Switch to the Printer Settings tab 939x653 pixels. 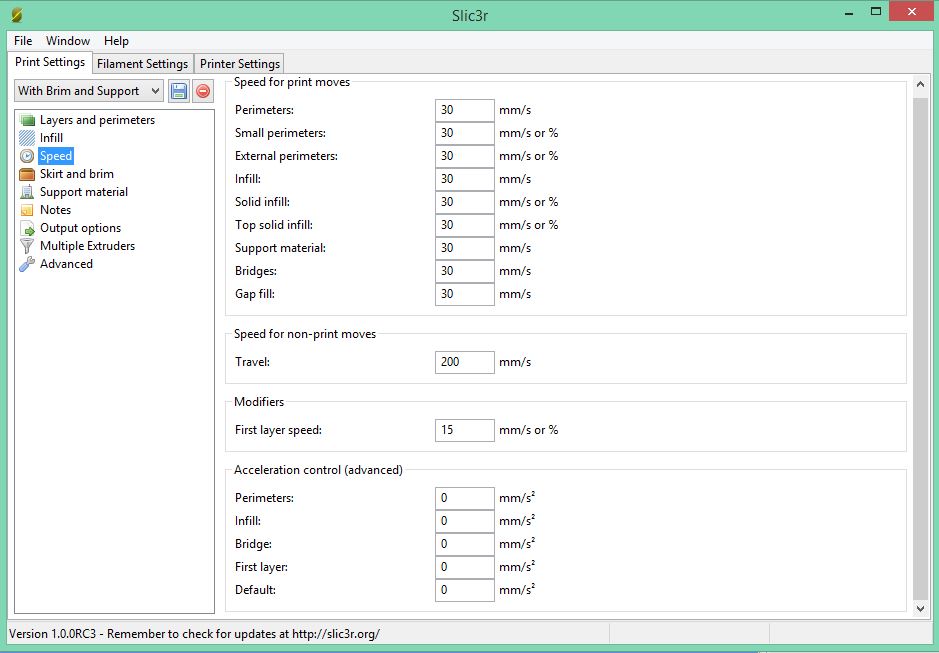tap(240, 64)
